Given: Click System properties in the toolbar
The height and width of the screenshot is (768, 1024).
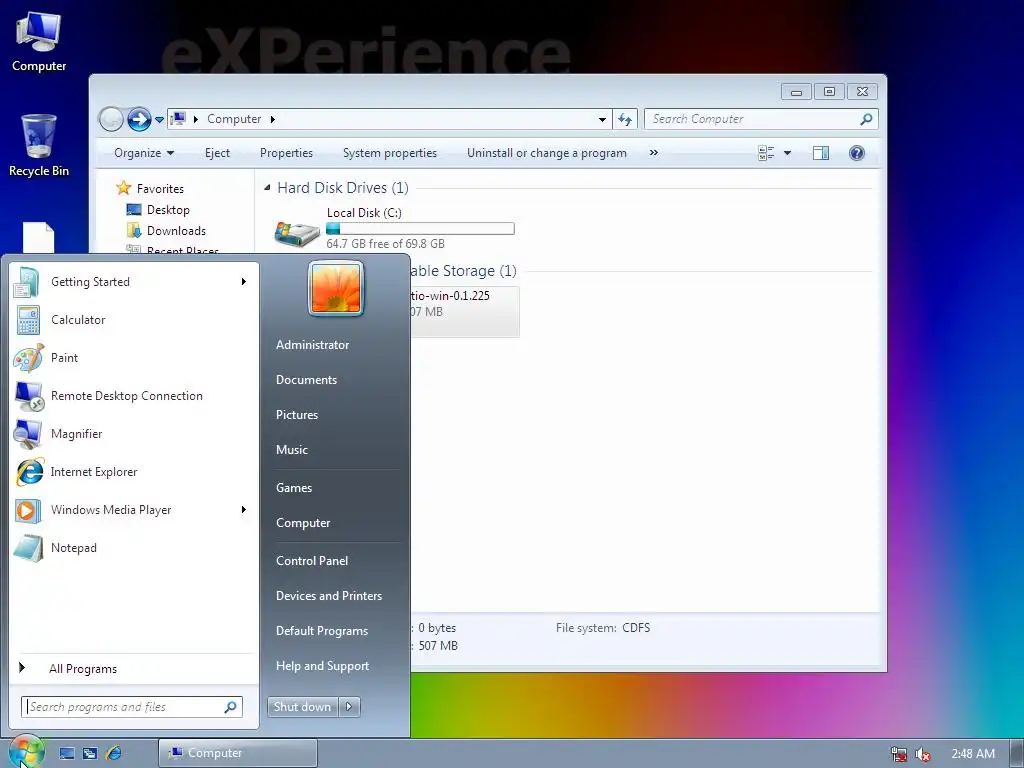Looking at the screenshot, I should pyautogui.click(x=390, y=153).
